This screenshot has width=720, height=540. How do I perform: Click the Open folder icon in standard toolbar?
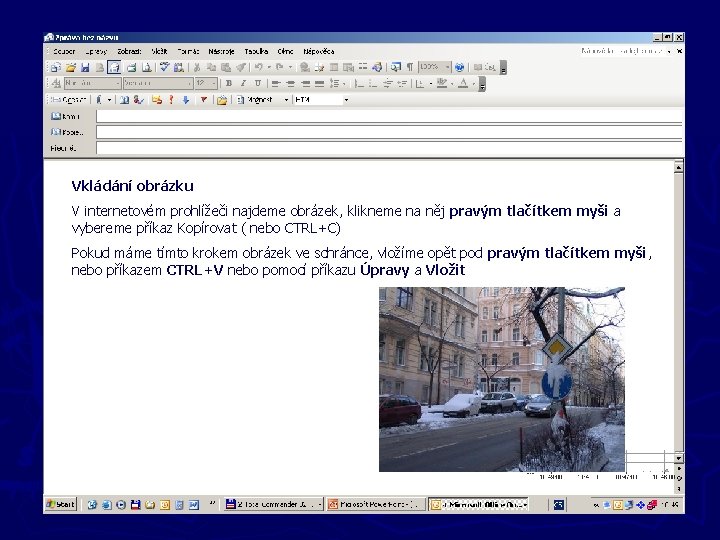[x=70, y=68]
